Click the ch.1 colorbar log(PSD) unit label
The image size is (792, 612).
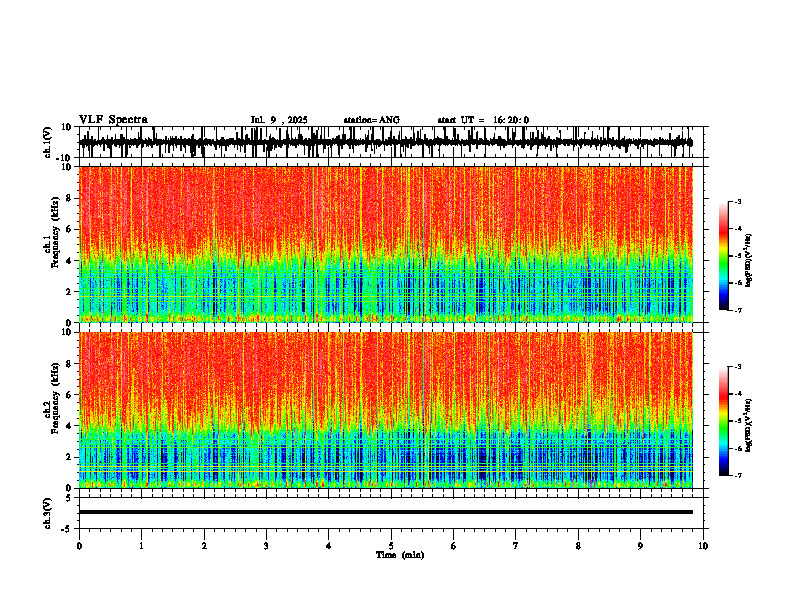[749, 260]
